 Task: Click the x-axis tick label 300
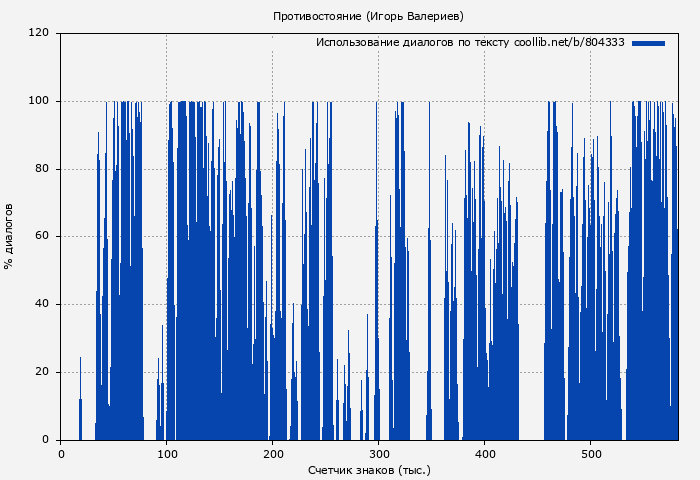click(x=379, y=453)
